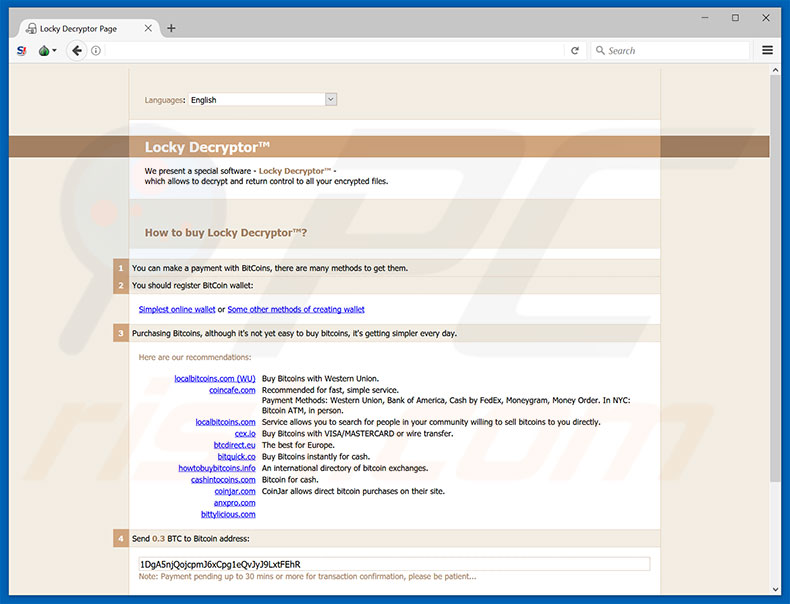The image size is (790, 604).
Task: Click the vertical scrollbar thumb
Action: (x=775, y=277)
